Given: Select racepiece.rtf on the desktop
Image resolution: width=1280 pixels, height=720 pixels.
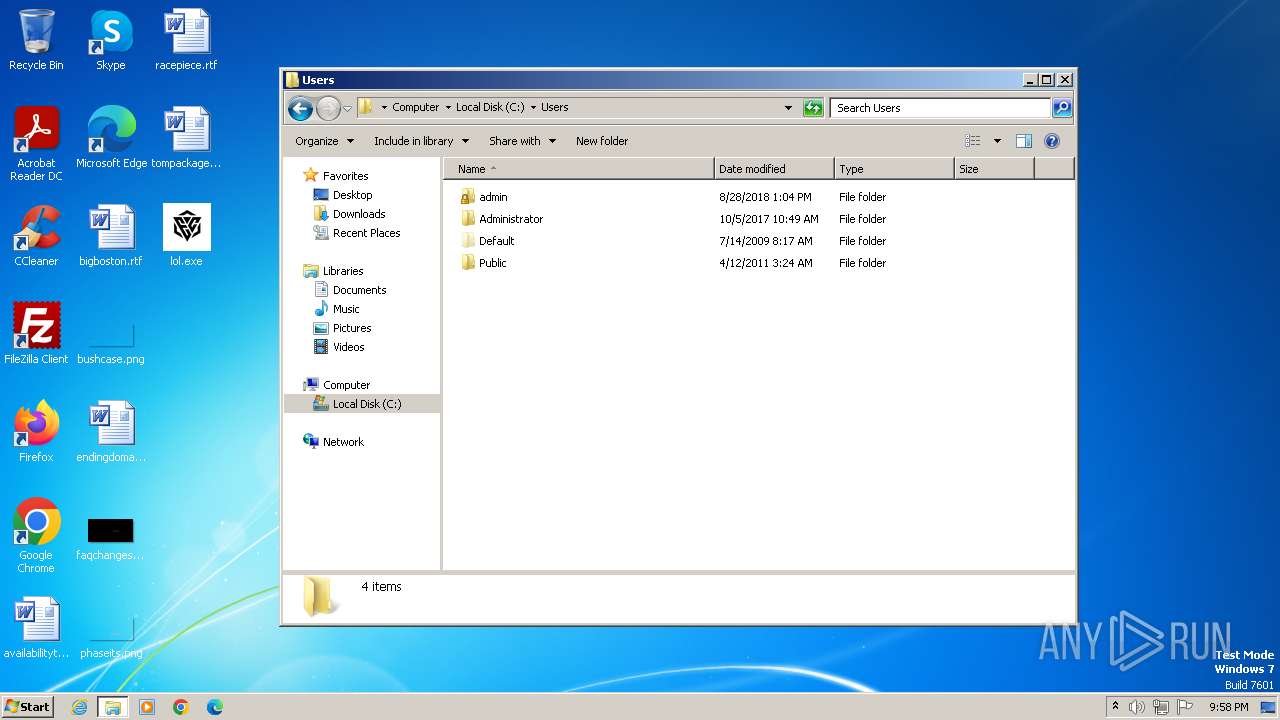Looking at the screenshot, I should 186,40.
